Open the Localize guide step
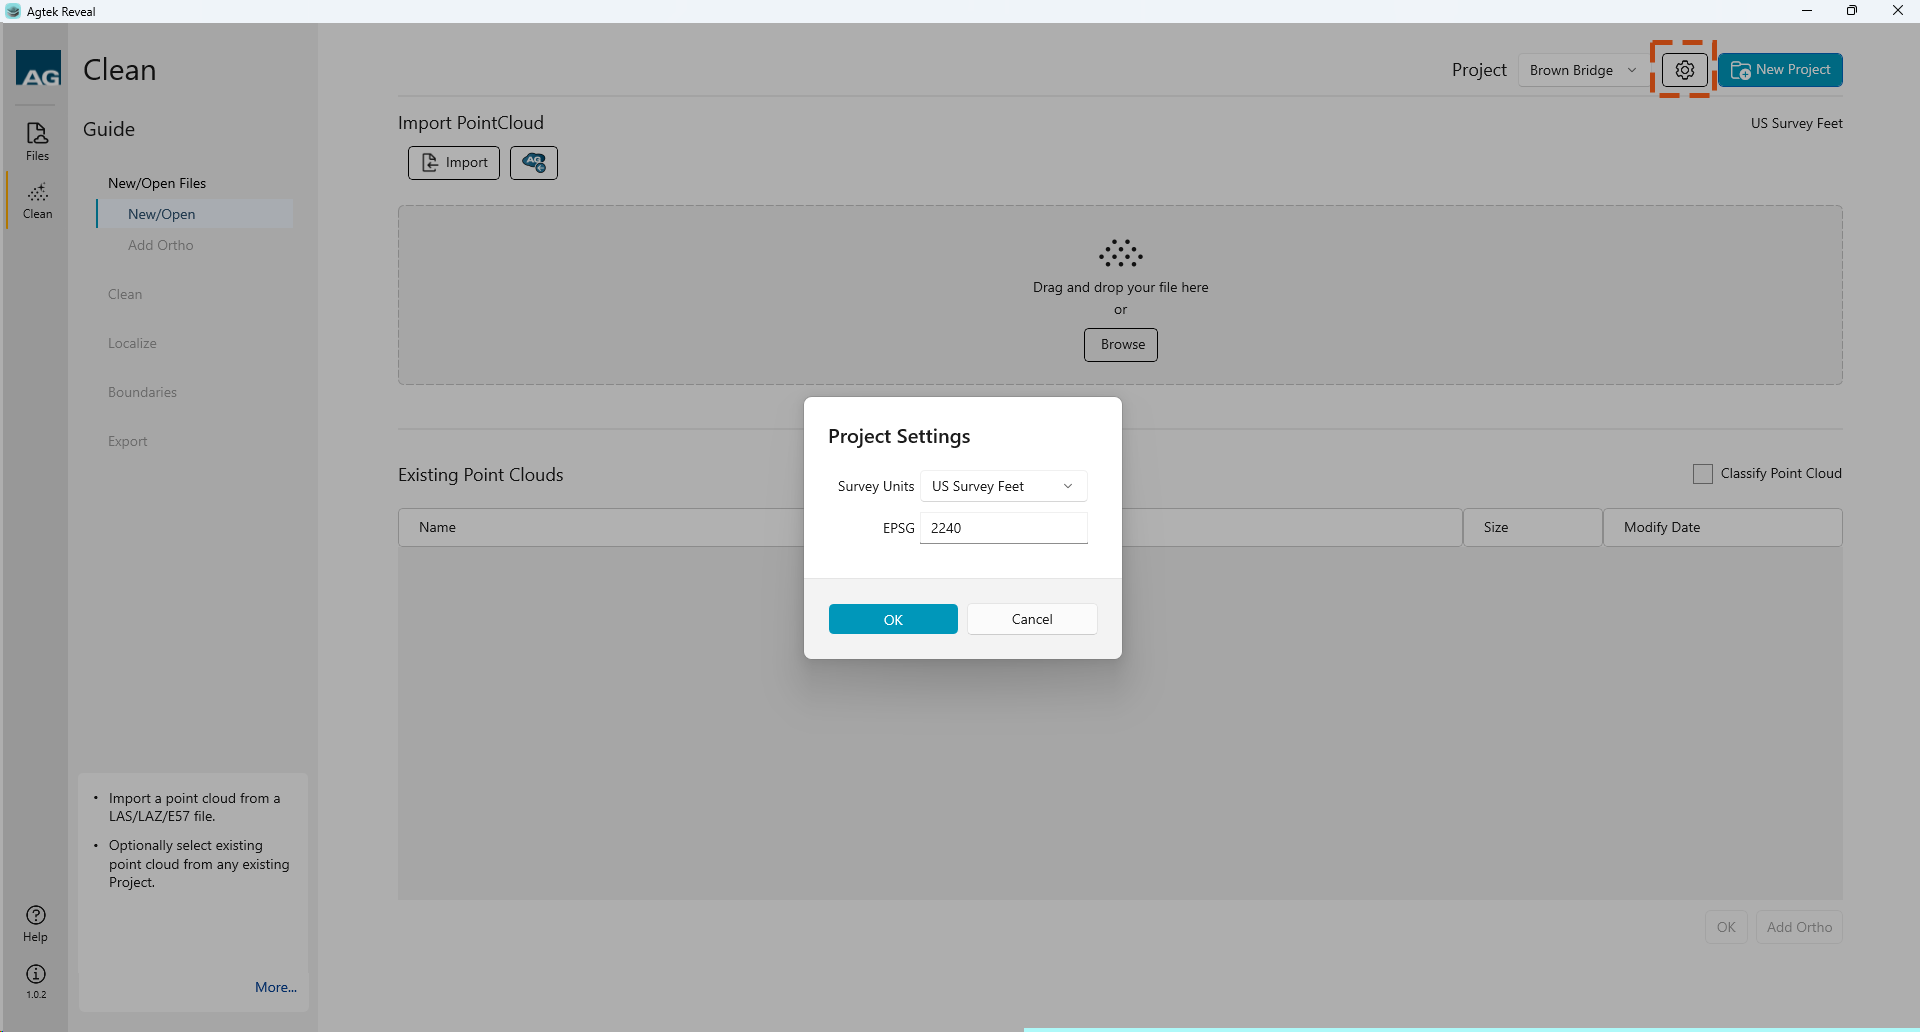This screenshot has width=1920, height=1032. tap(132, 344)
